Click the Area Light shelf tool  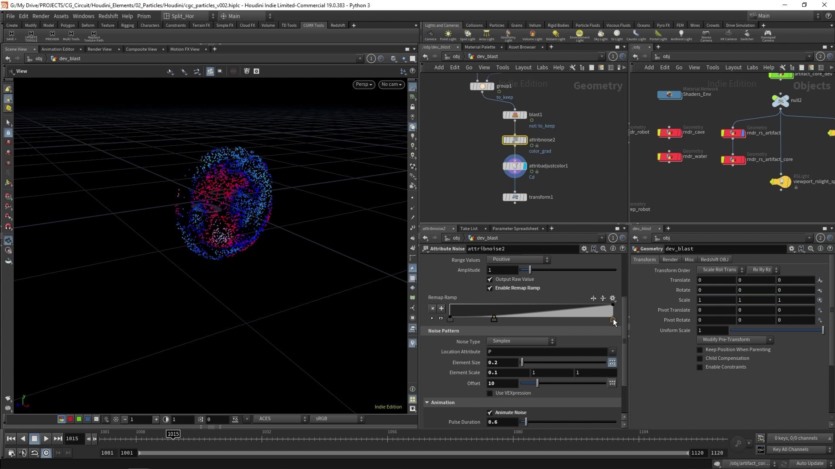[x=486, y=36]
